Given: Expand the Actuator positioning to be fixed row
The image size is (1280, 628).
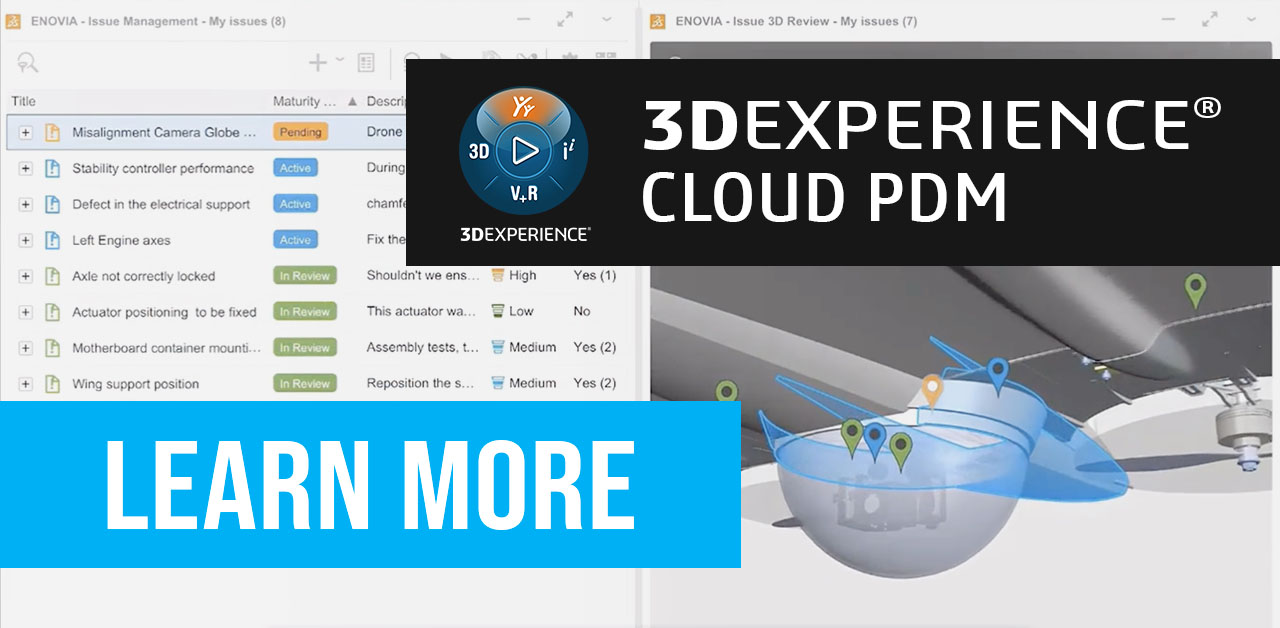Looking at the screenshot, I should [x=26, y=312].
